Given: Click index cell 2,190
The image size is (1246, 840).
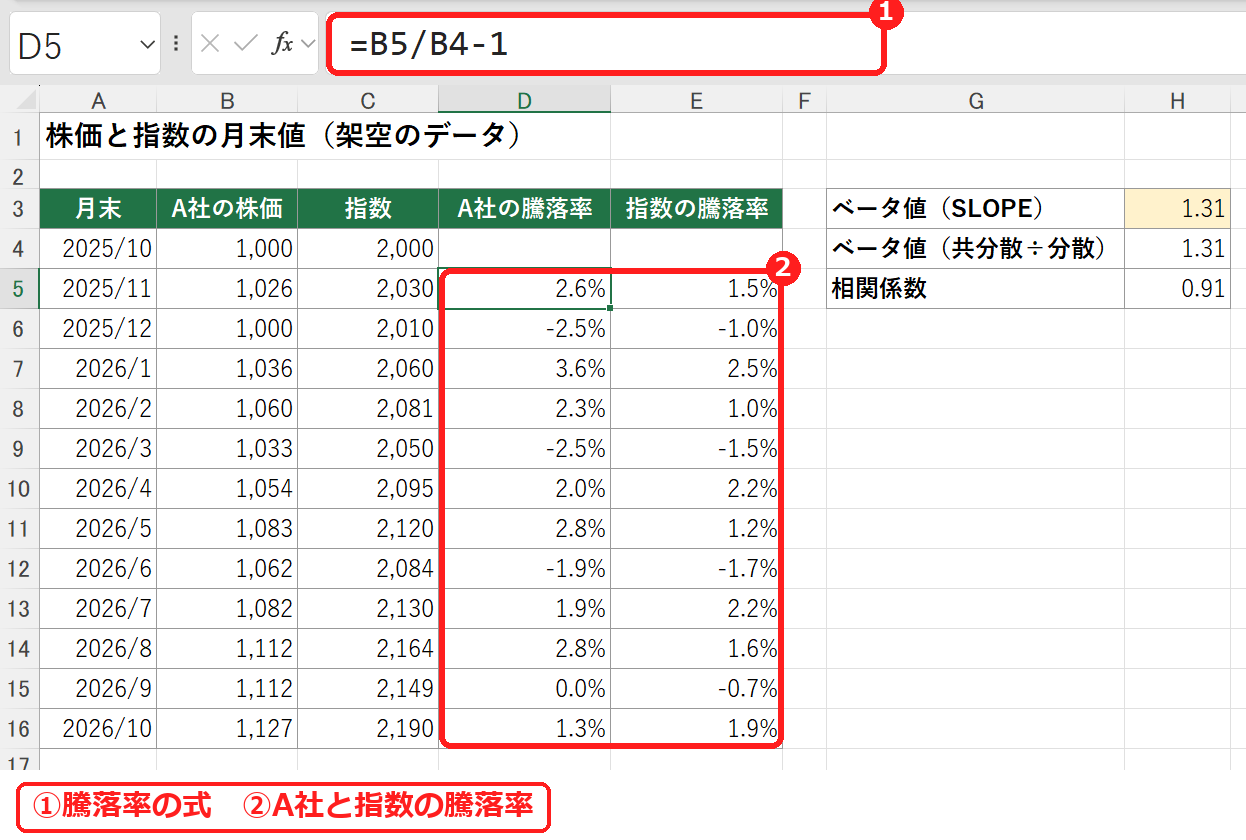Looking at the screenshot, I should (x=368, y=729).
